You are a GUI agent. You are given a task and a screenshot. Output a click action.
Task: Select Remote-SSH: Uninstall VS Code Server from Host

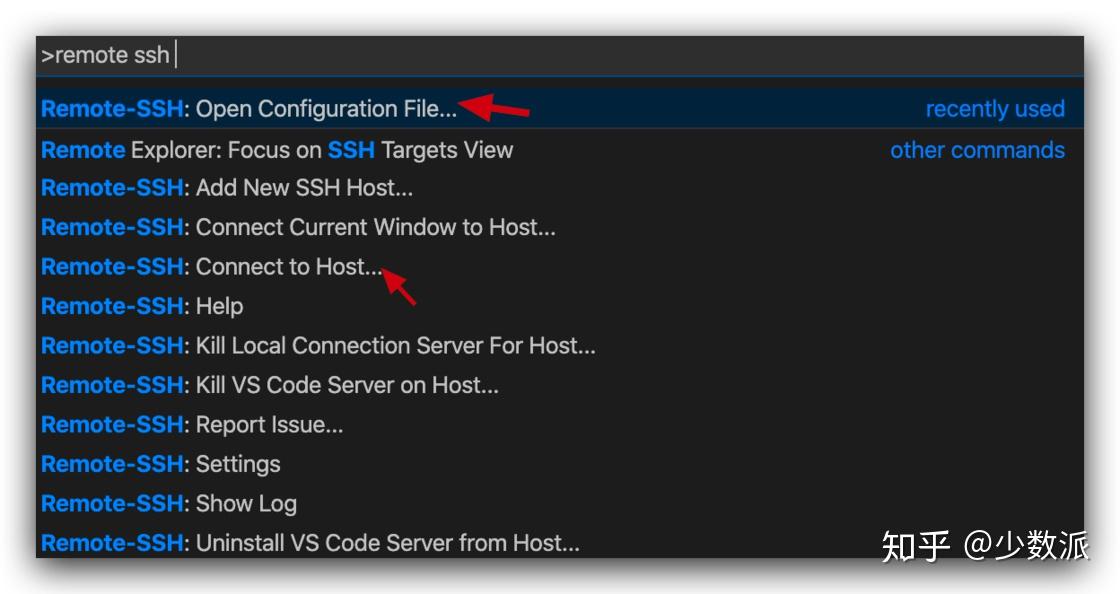click(560, 541)
